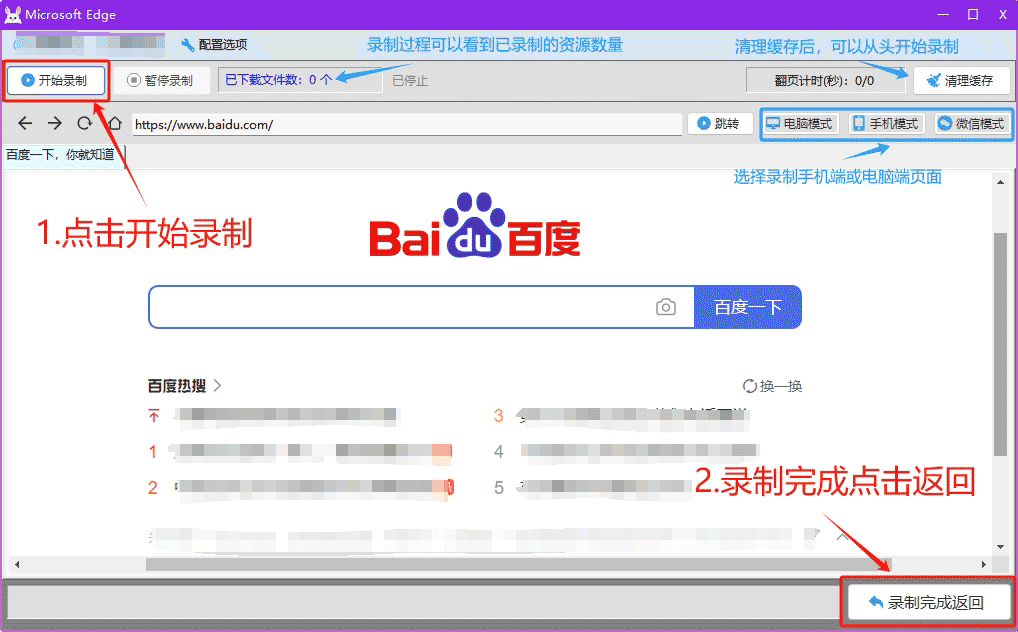Viewport: 1018px width, 632px height.
Task: Click the vertical scrollbar up arrow
Action: point(1000,183)
